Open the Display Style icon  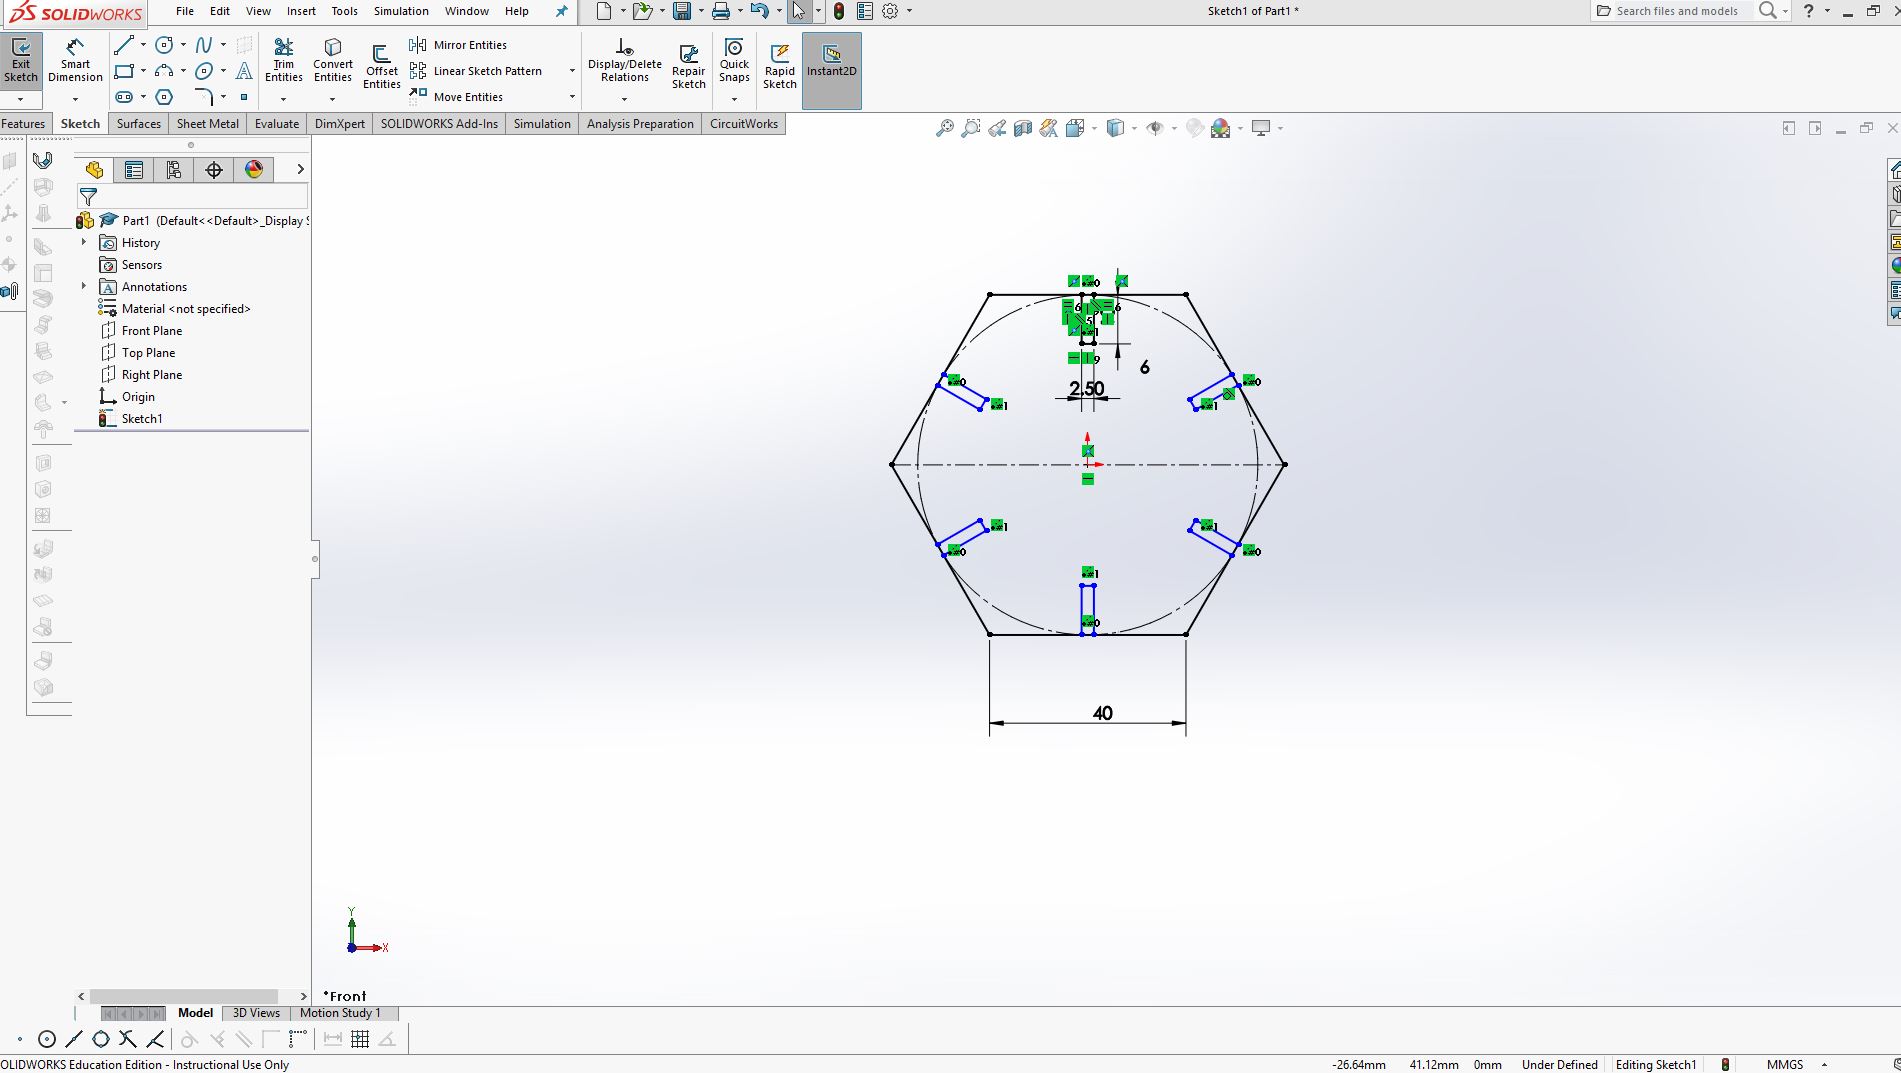(x=1115, y=128)
